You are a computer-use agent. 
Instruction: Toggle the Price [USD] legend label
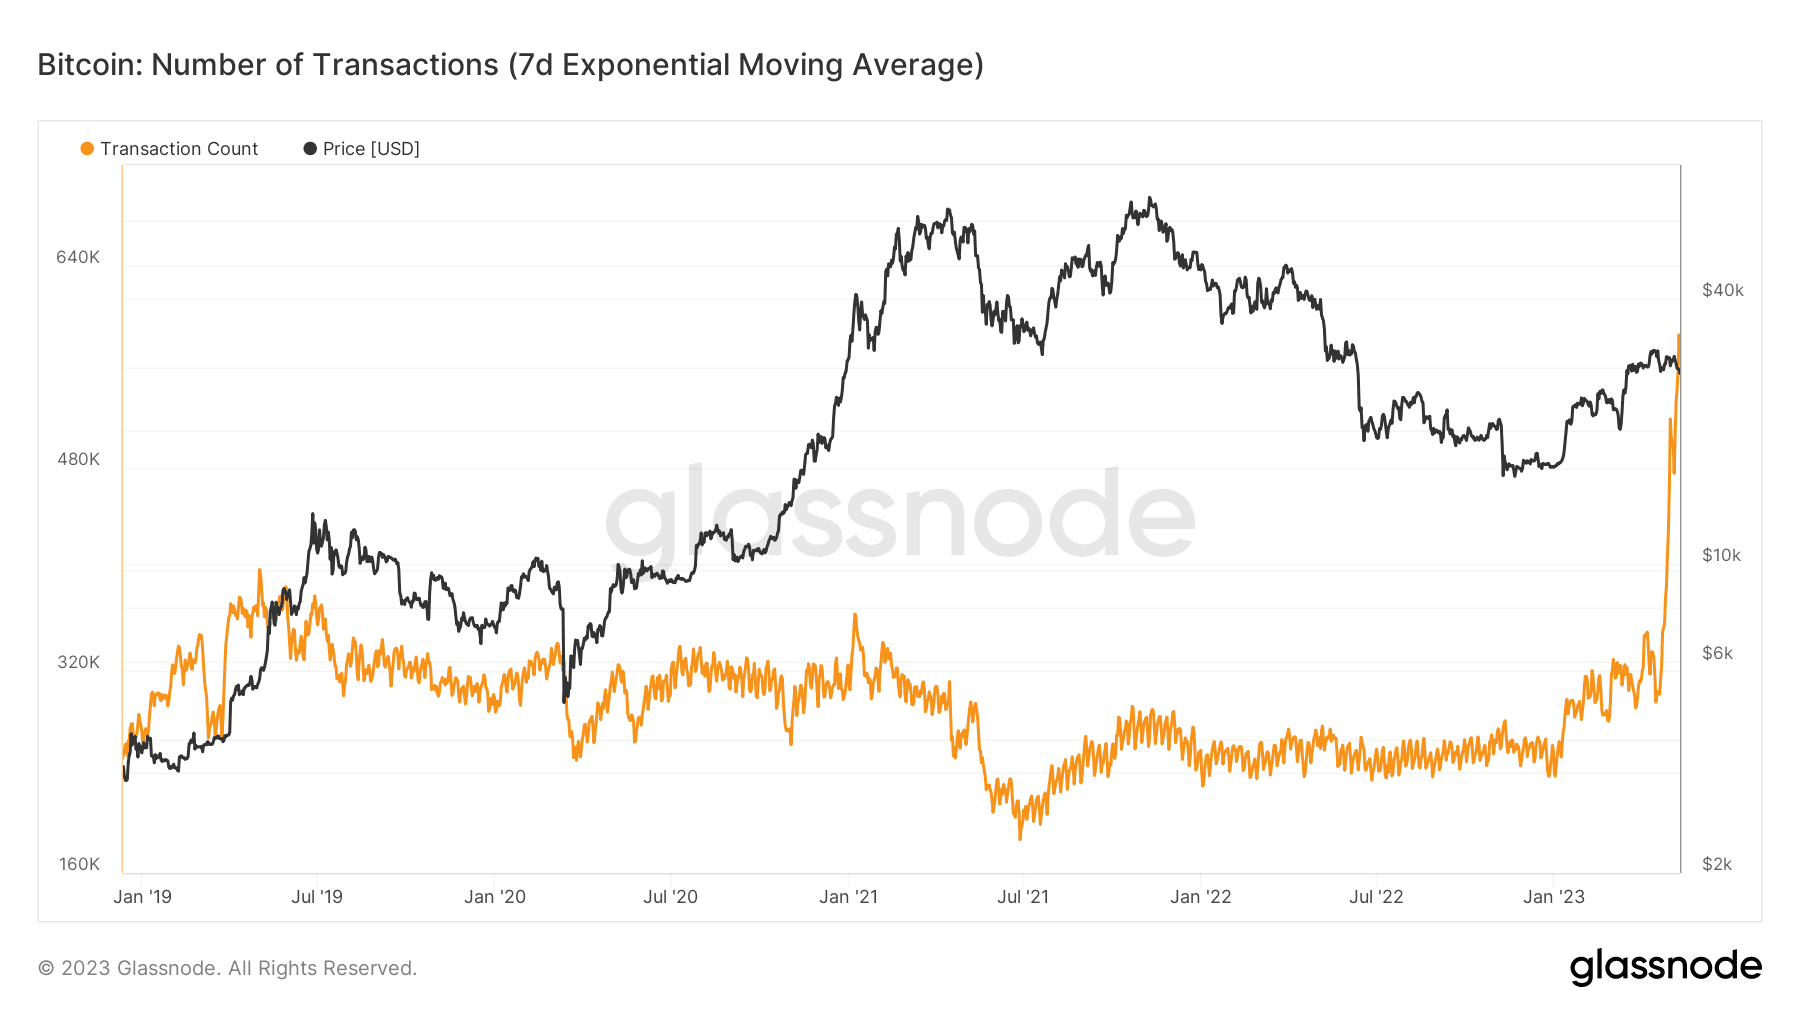click(x=371, y=149)
